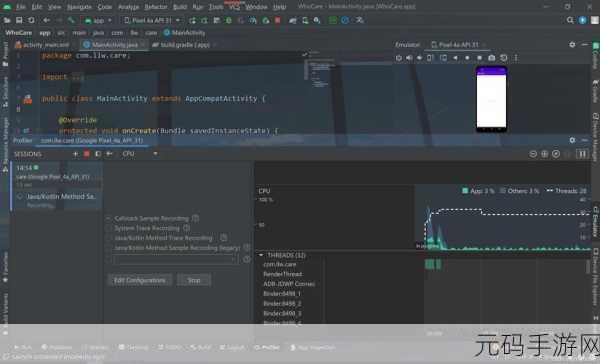Image resolution: width=600 pixels, height=364 pixels.
Task: Click the Sync/reload toolbar icon
Action: [x=31, y=20]
